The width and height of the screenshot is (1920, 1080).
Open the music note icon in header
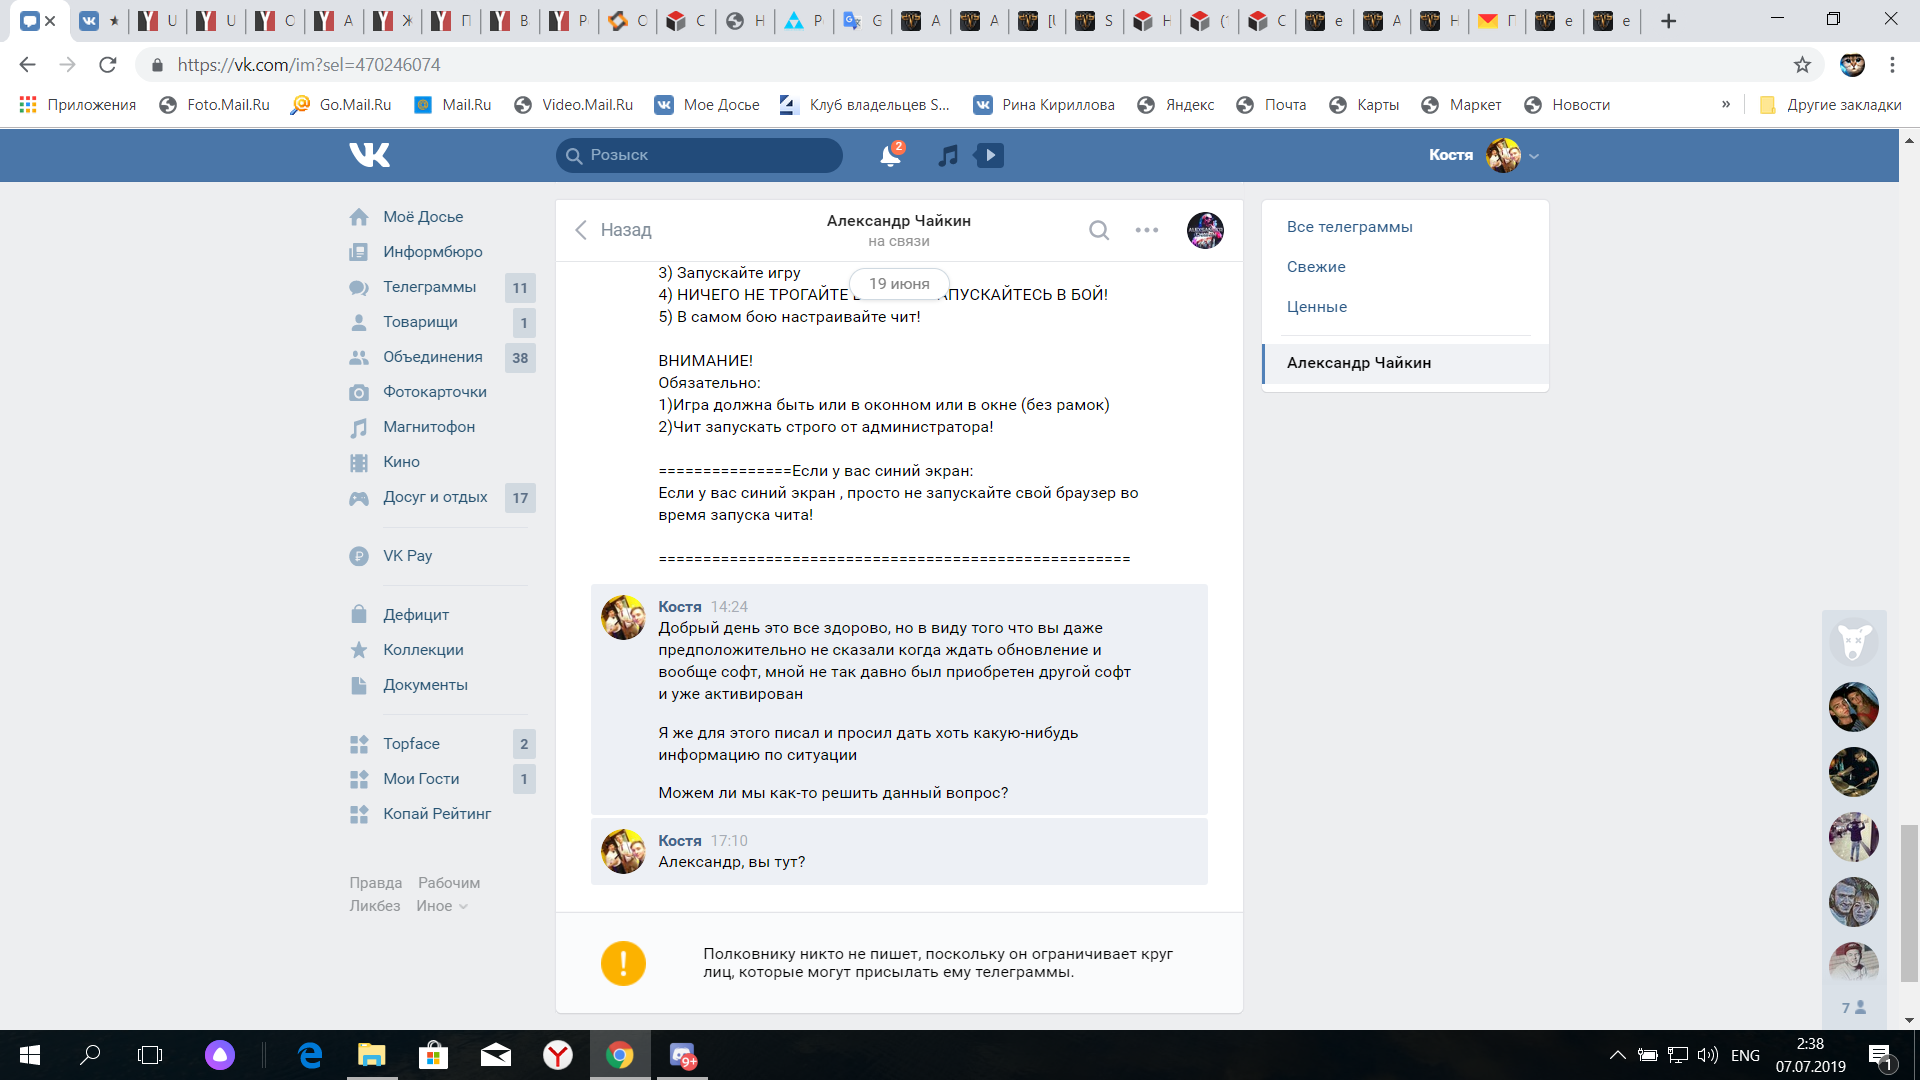pyautogui.click(x=948, y=155)
